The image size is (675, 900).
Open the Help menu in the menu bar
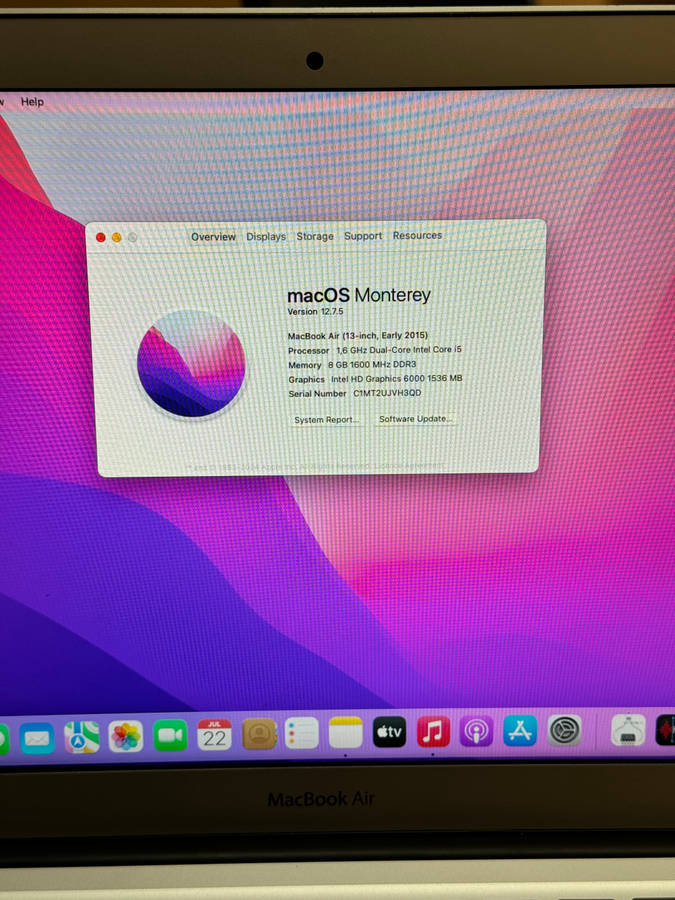[32, 102]
